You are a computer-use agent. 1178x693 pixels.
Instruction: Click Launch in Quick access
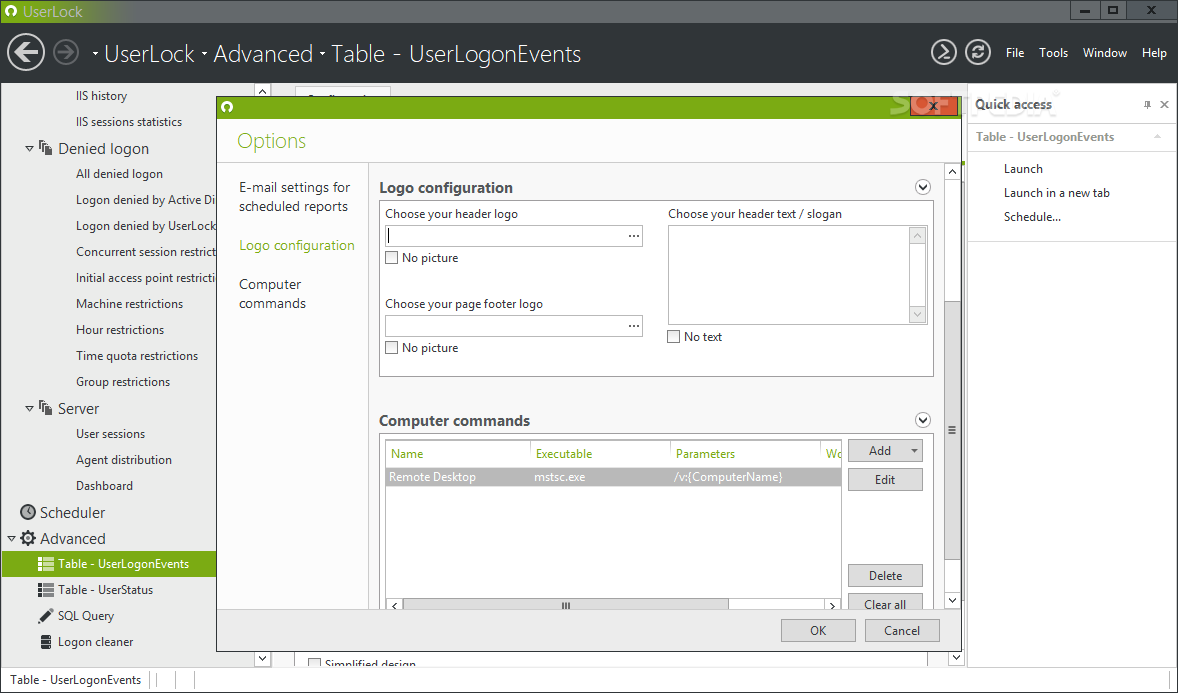pos(1023,168)
